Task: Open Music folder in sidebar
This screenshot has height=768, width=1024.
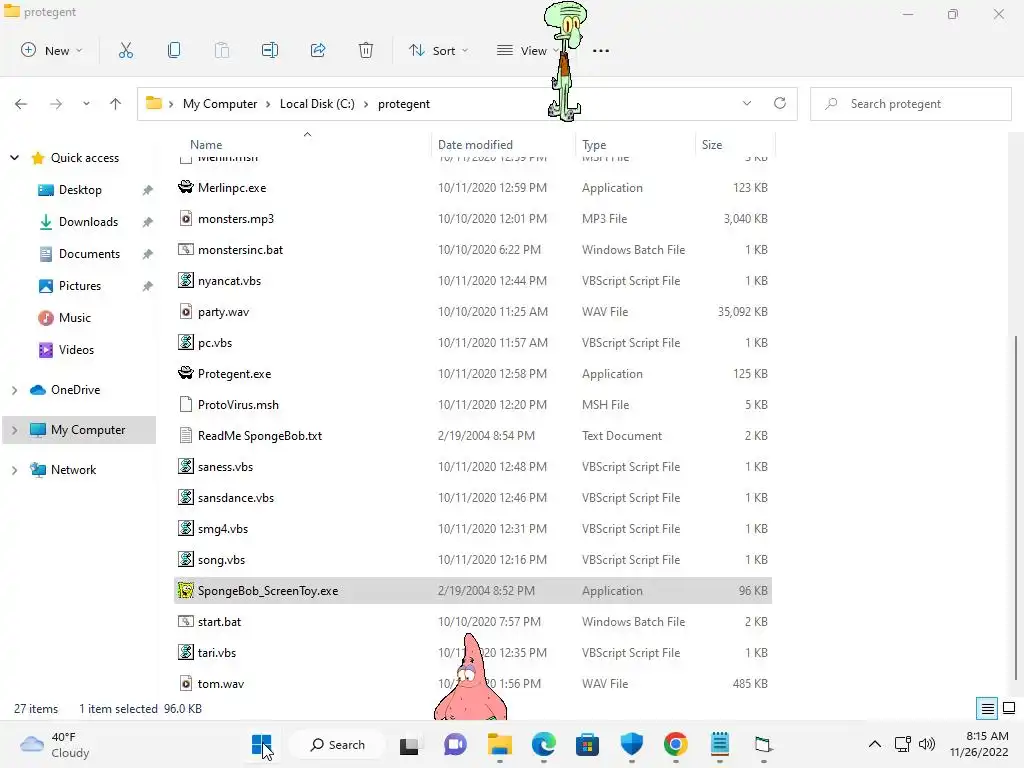Action: [x=65, y=318]
